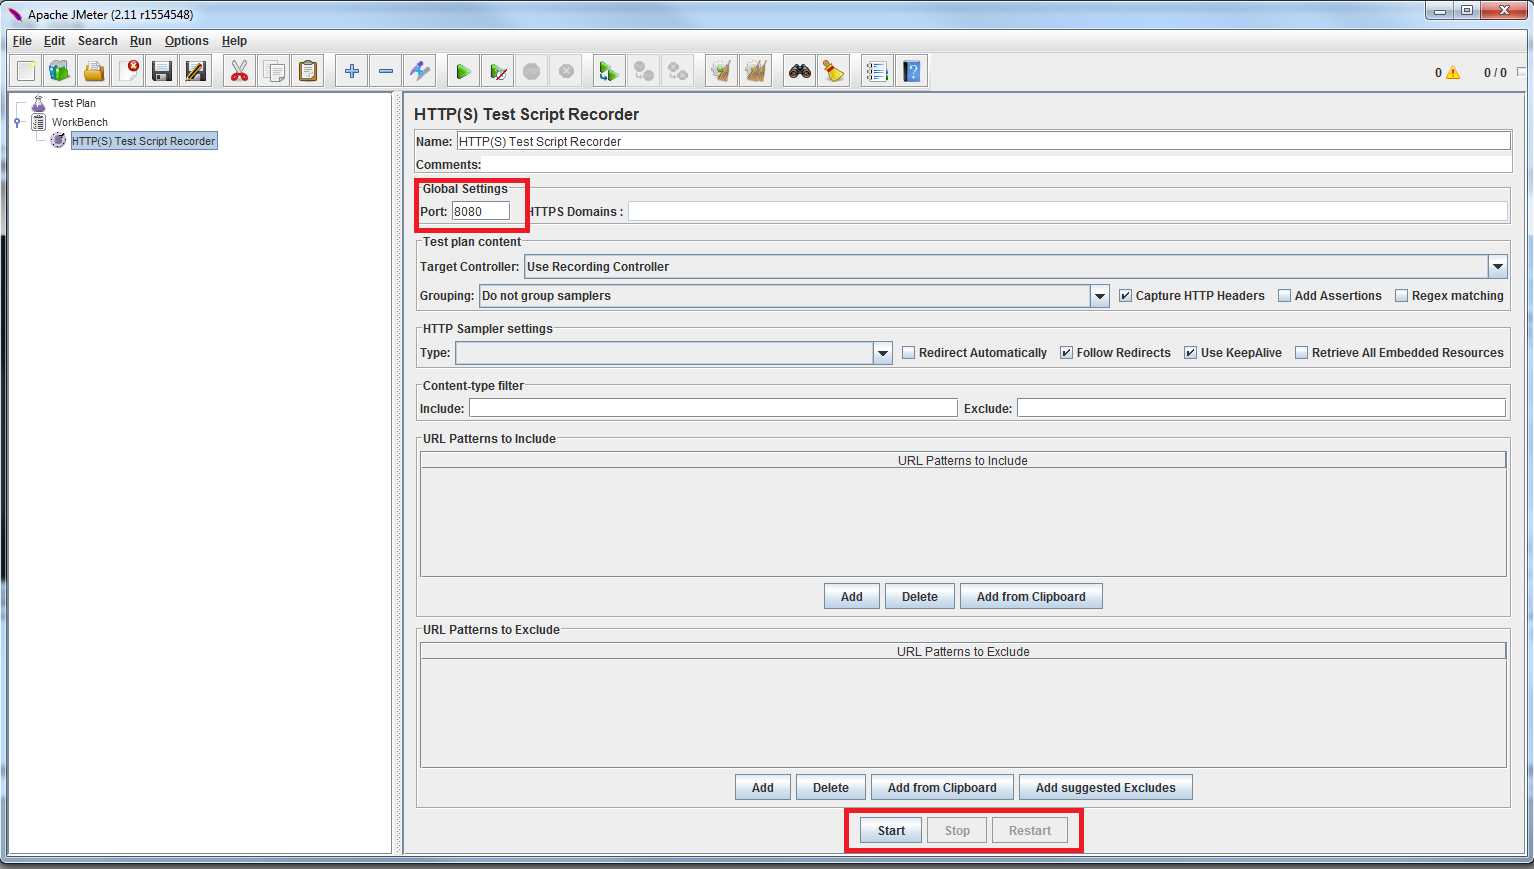Image resolution: width=1534 pixels, height=869 pixels.
Task: Click the greyed-out Restart recorder button
Action: coord(1030,831)
